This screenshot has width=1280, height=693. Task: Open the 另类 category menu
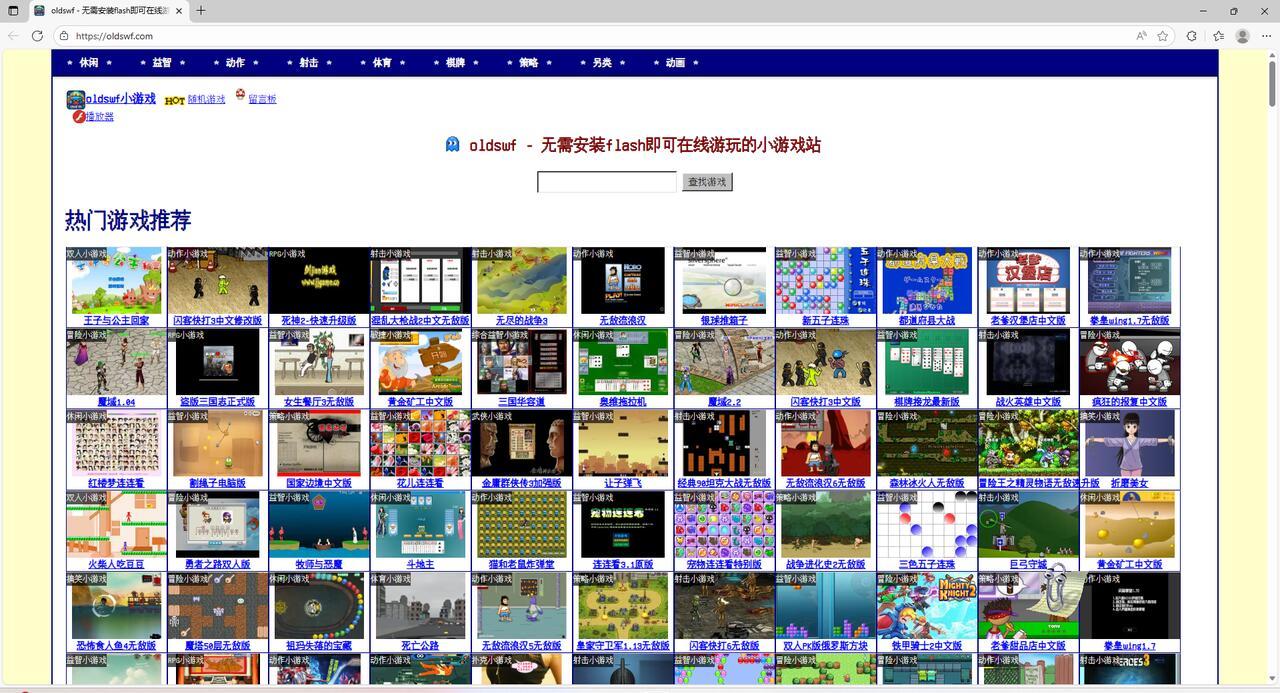(602, 63)
